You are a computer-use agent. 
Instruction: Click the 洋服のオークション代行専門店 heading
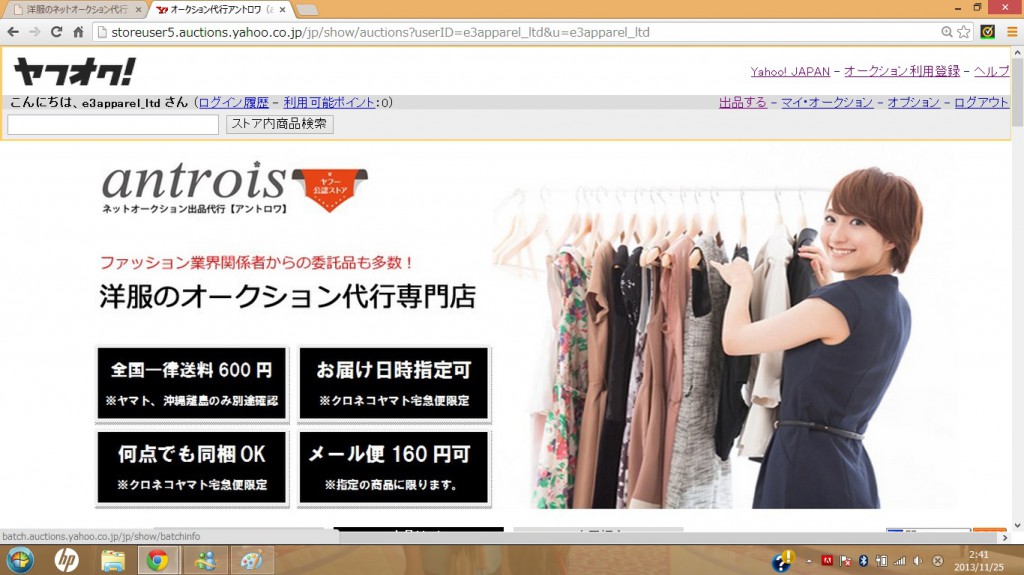point(287,297)
